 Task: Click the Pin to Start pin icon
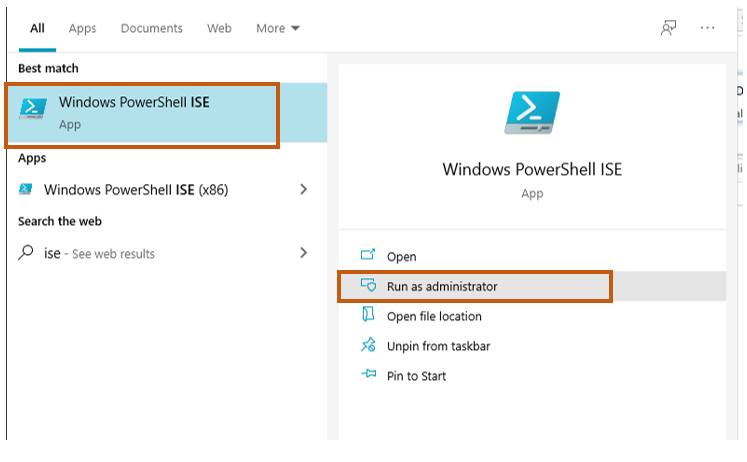[368, 374]
